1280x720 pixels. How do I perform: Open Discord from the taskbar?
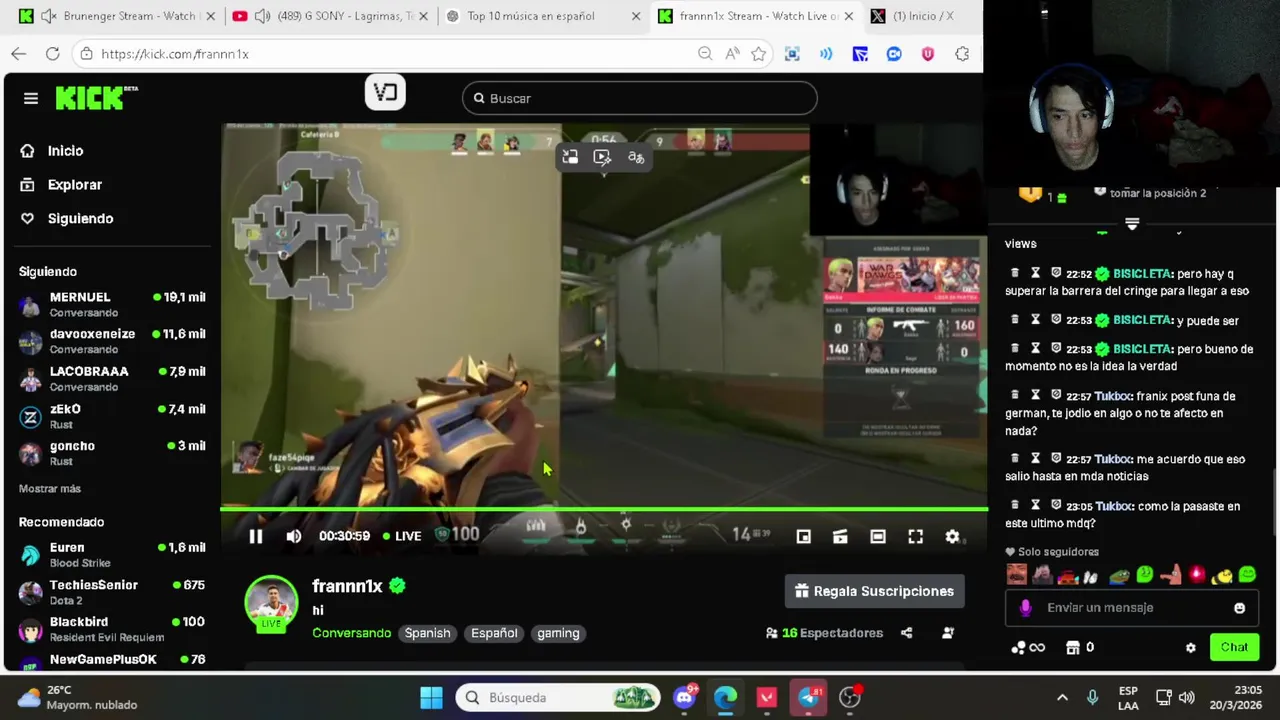coord(684,697)
